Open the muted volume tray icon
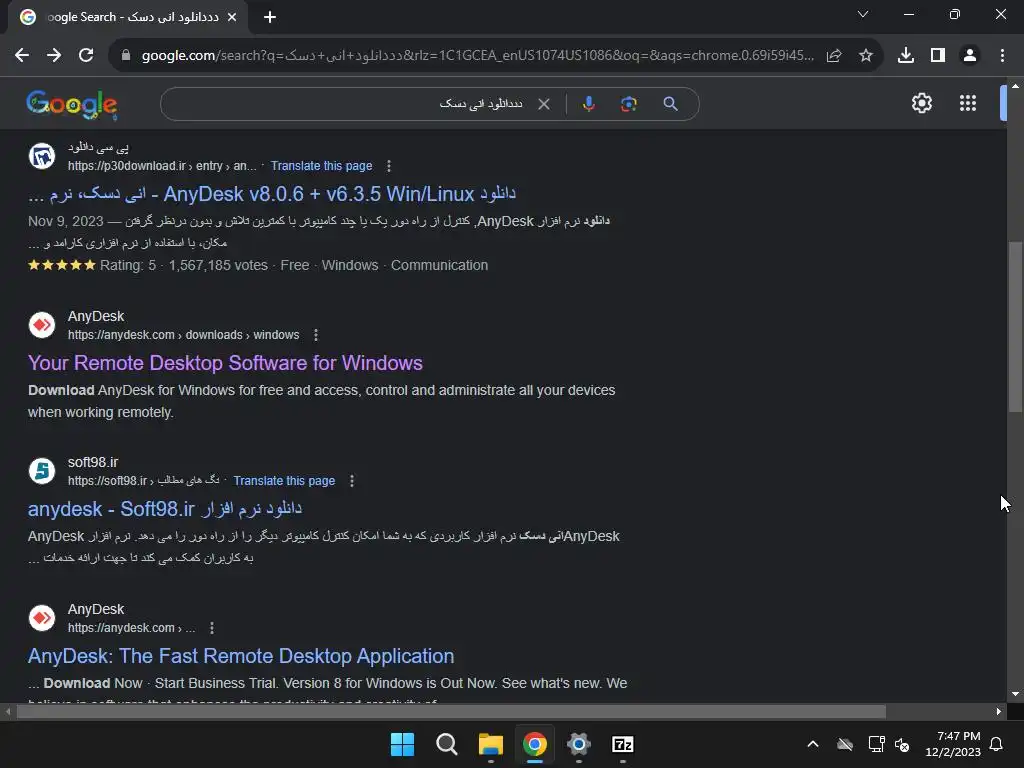Viewport: 1024px width, 768px height. coord(903,744)
